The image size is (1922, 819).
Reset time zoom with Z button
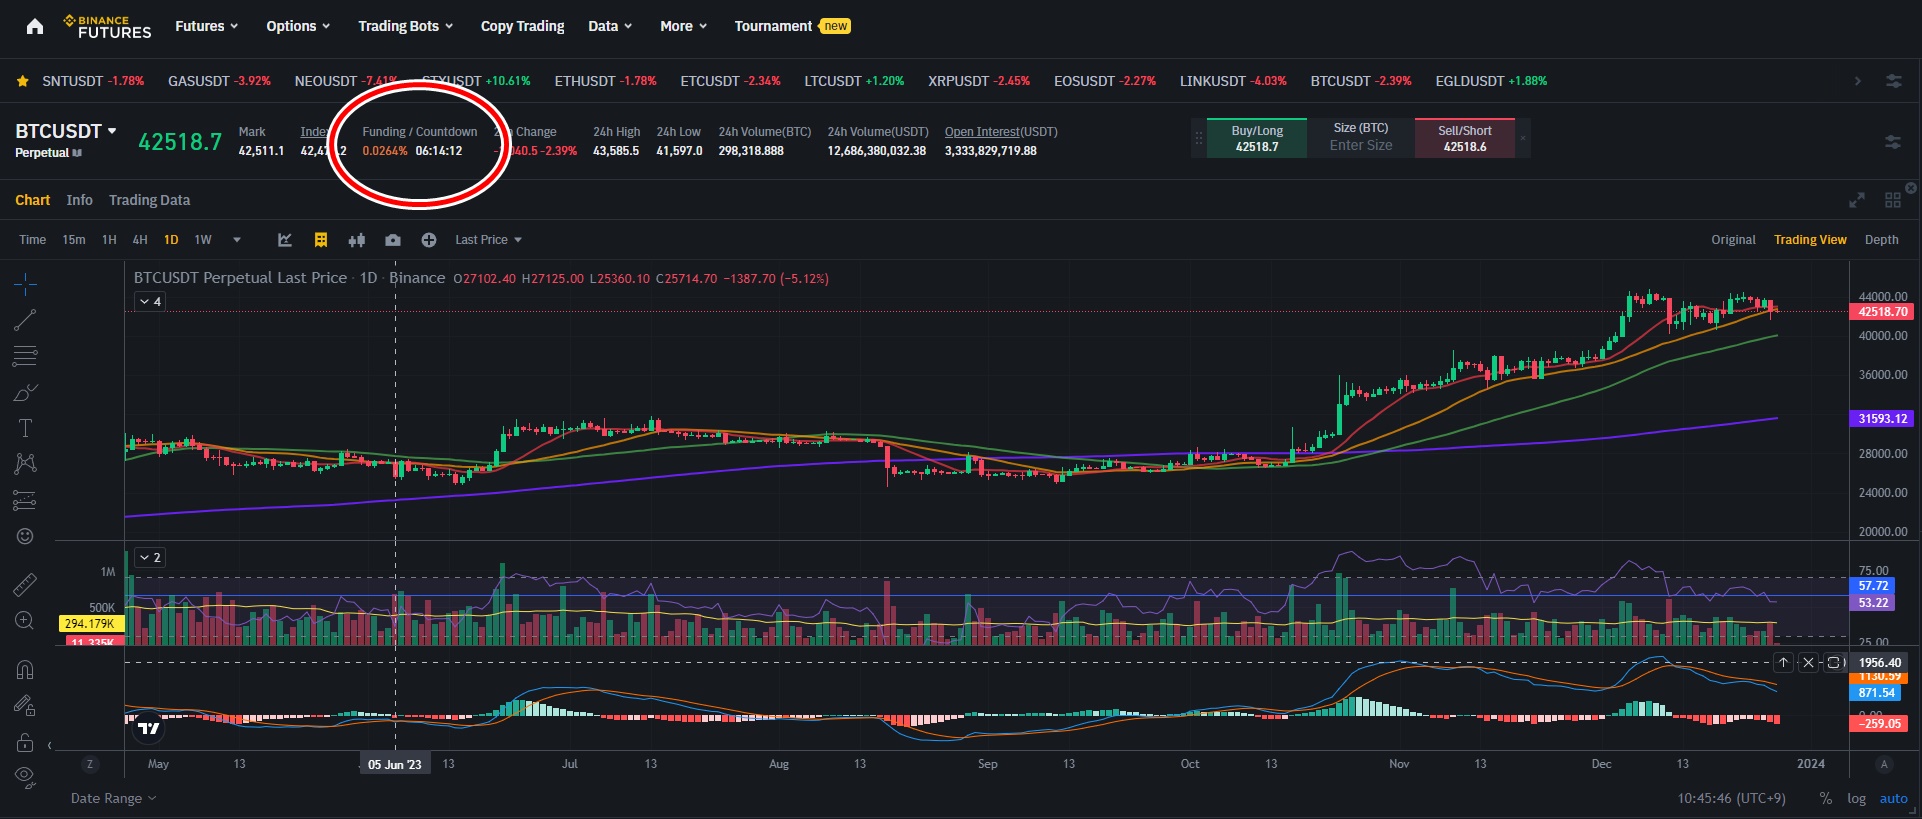coord(90,764)
